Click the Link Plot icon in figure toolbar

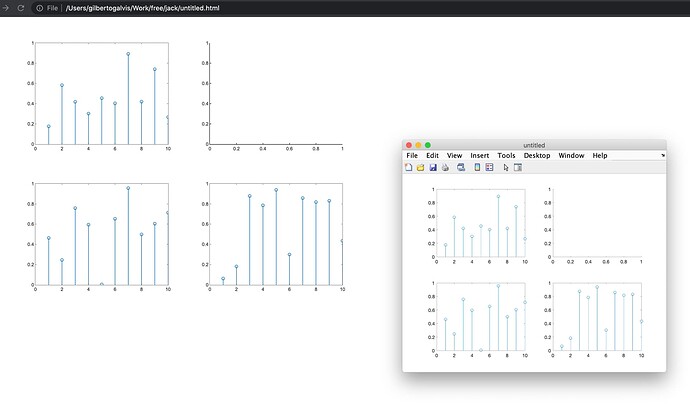pos(461,167)
